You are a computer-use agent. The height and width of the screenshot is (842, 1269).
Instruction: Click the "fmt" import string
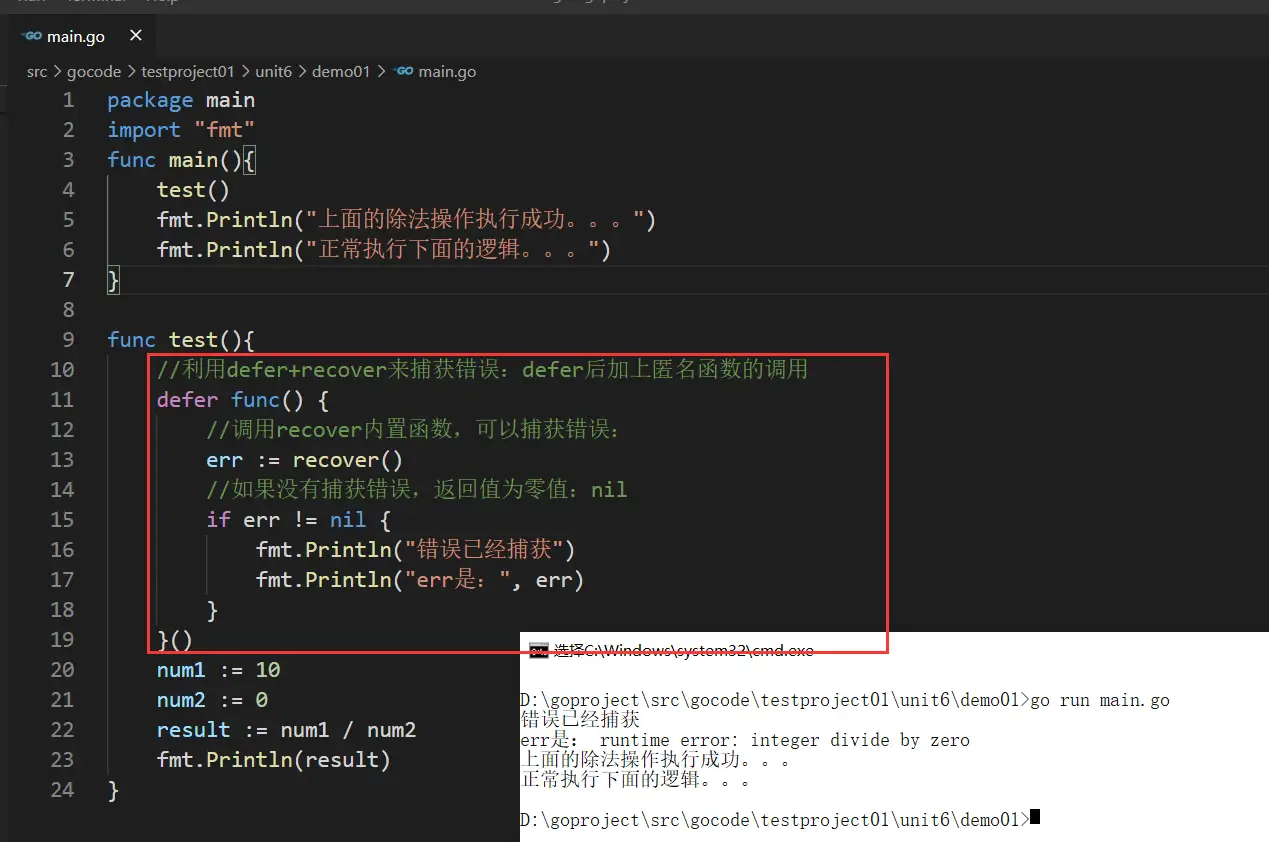coord(224,129)
